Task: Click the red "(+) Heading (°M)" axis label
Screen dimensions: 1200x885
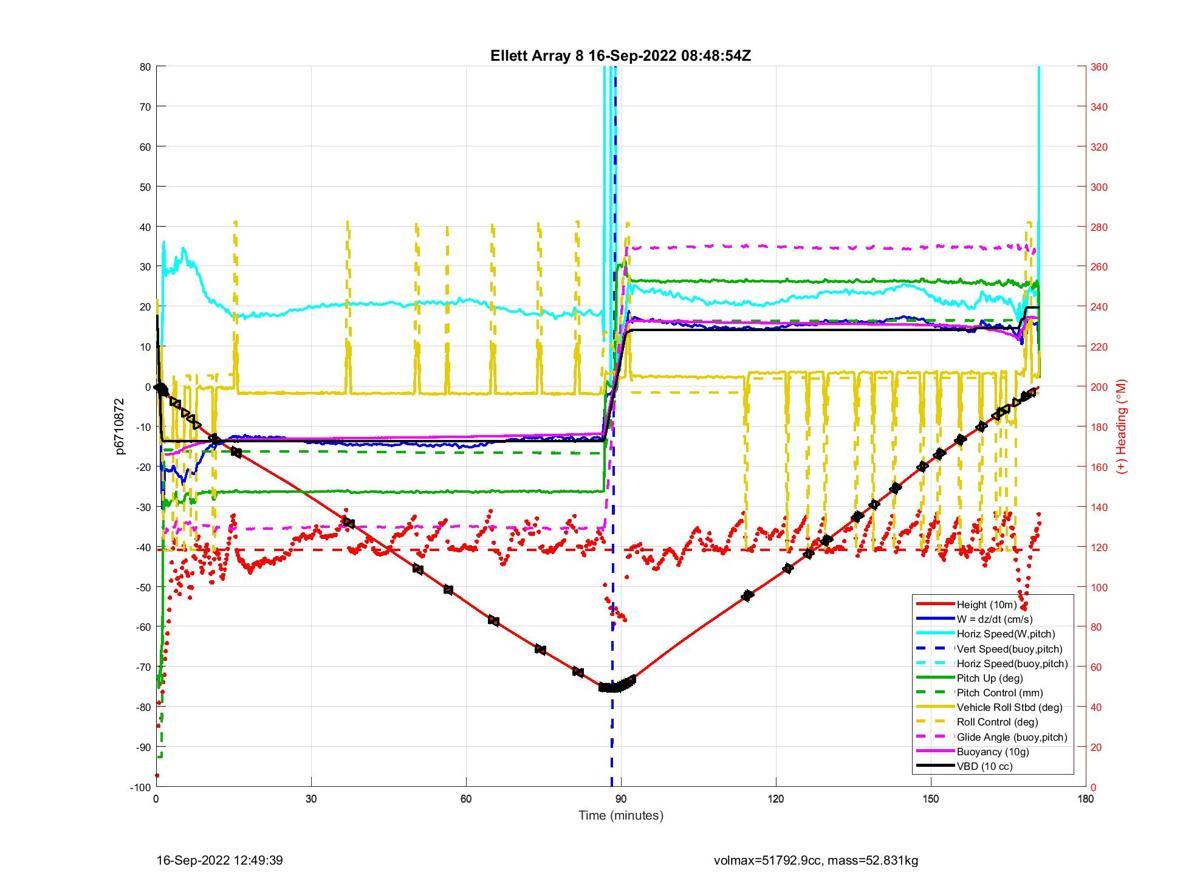Action: 1122,427
